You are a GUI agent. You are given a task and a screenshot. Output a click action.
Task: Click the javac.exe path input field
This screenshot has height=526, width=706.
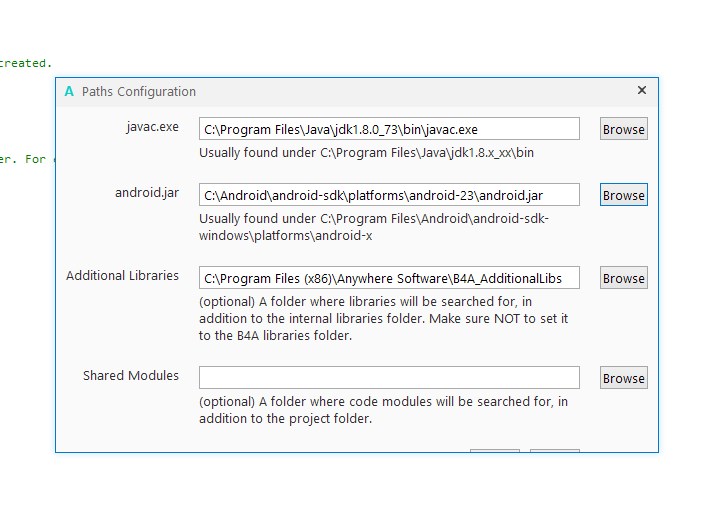389,129
